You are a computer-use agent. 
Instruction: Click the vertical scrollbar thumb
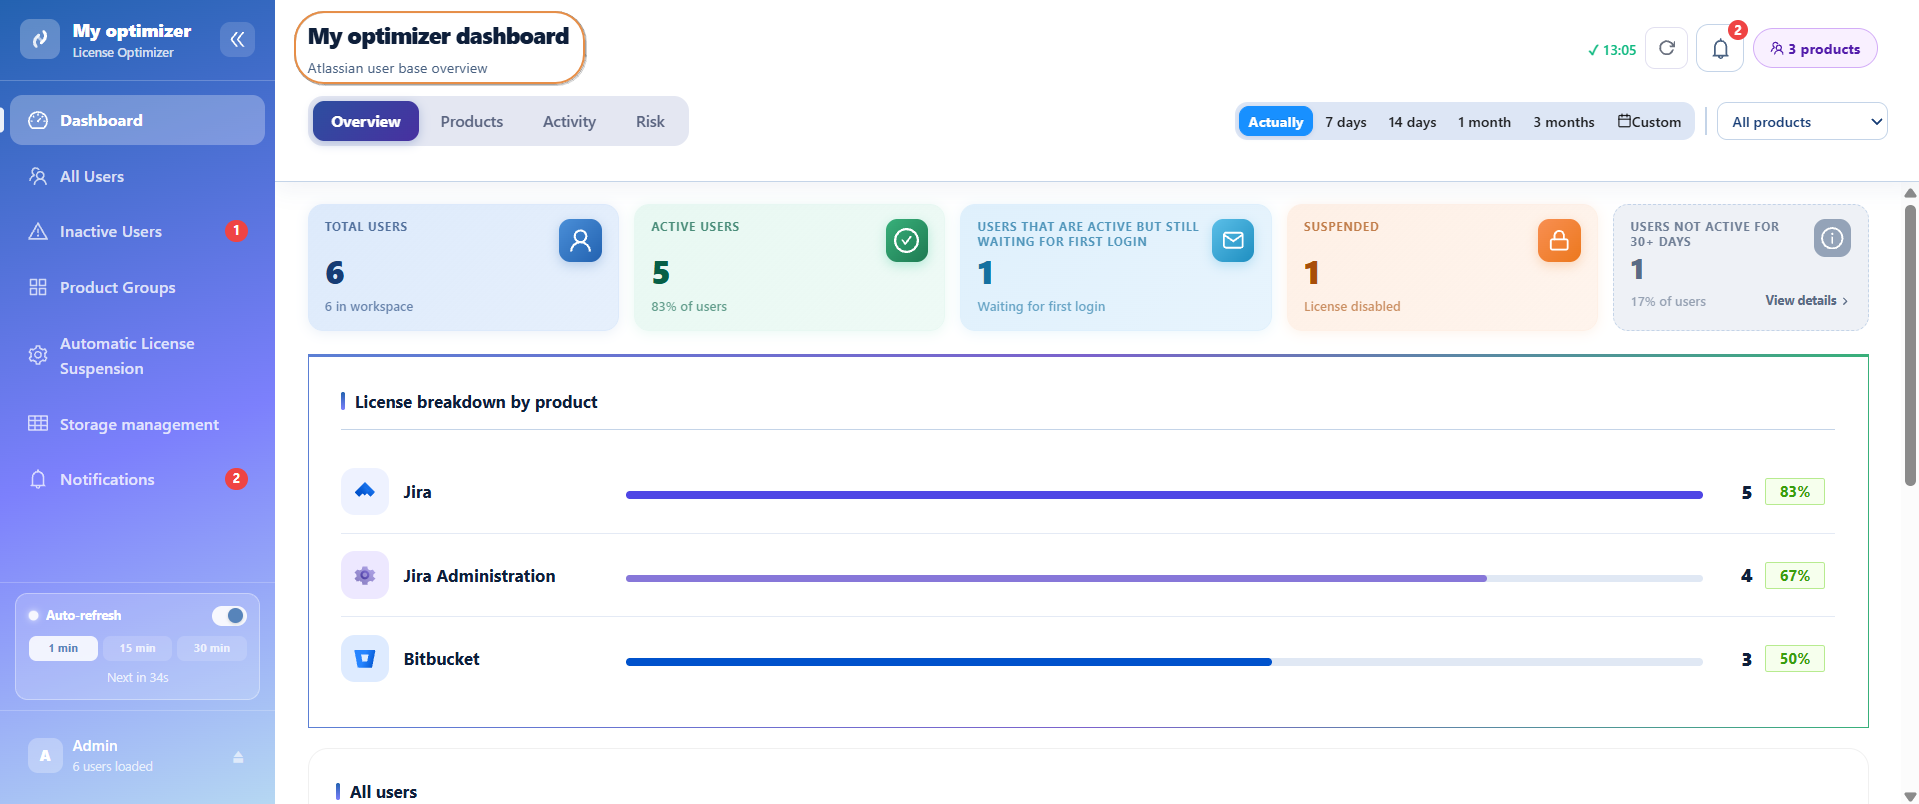pyautogui.click(x=1910, y=345)
